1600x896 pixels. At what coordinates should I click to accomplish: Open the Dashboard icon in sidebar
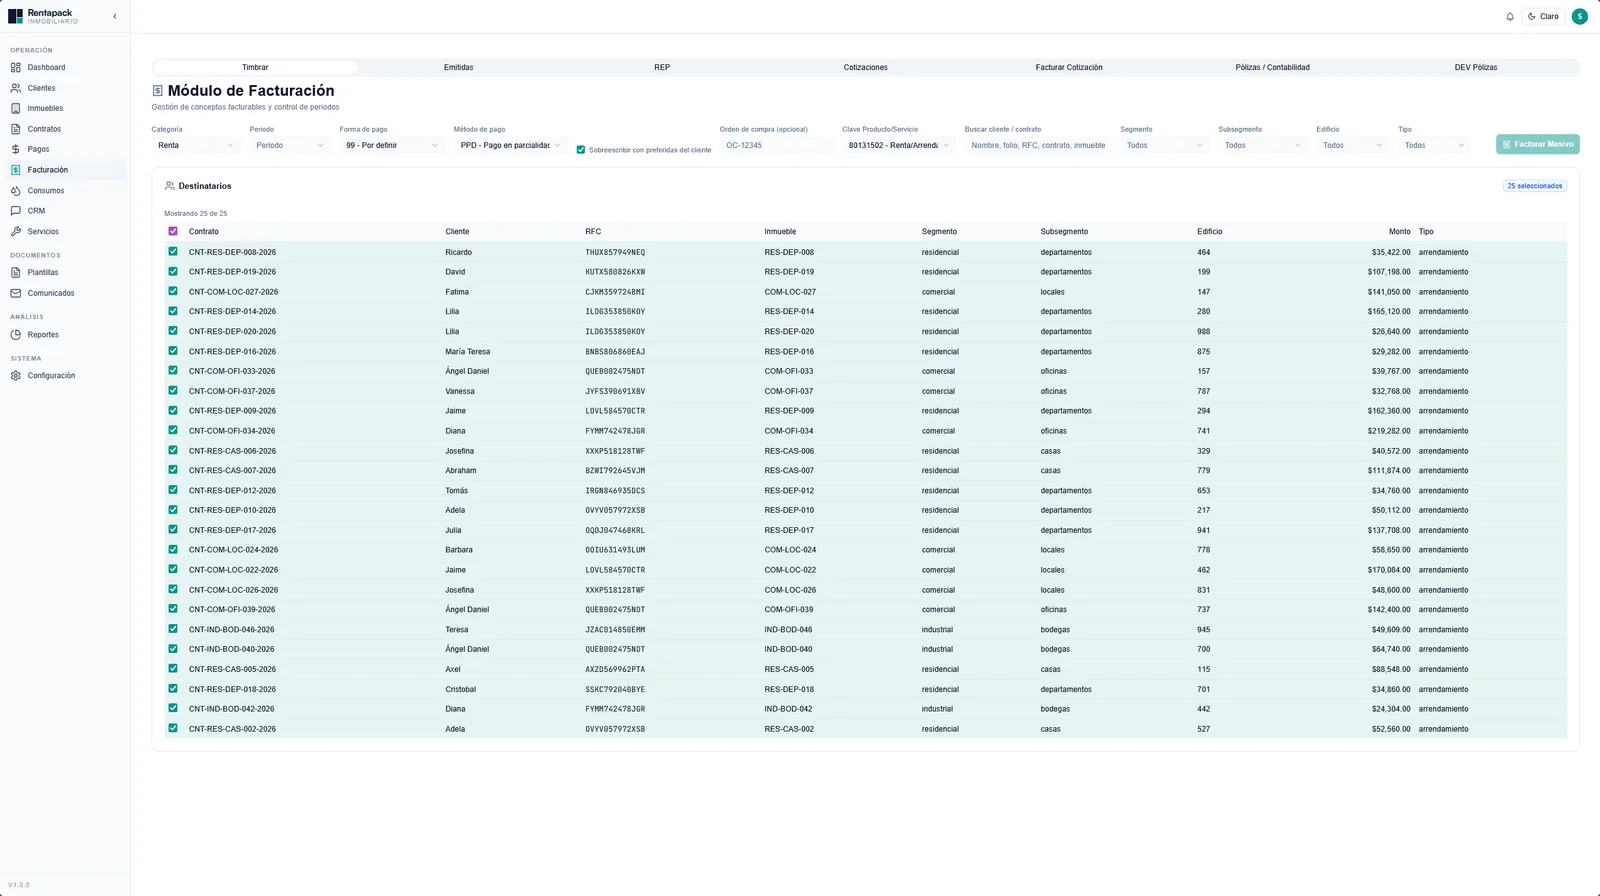pos(16,67)
